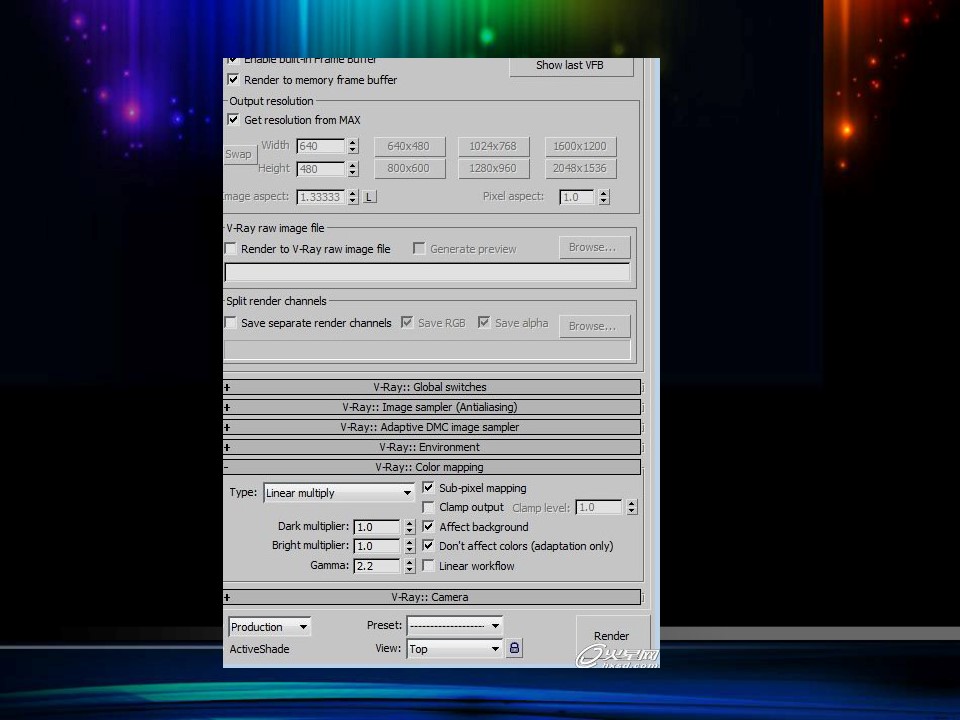The image size is (960, 720).
Task: Click Browse for V-Ray raw image file
Action: pyautogui.click(x=594, y=247)
